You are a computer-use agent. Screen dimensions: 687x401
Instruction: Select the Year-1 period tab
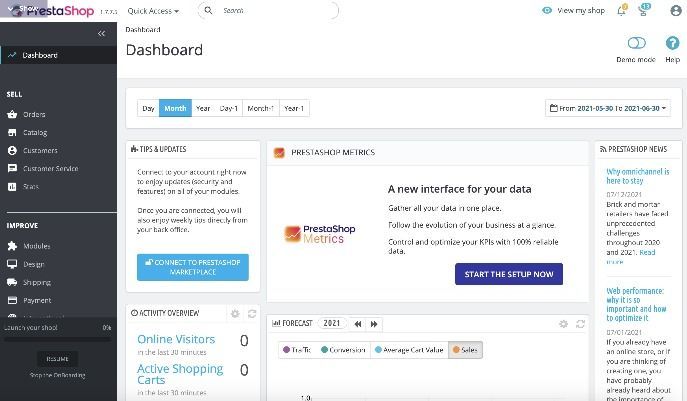coord(294,108)
